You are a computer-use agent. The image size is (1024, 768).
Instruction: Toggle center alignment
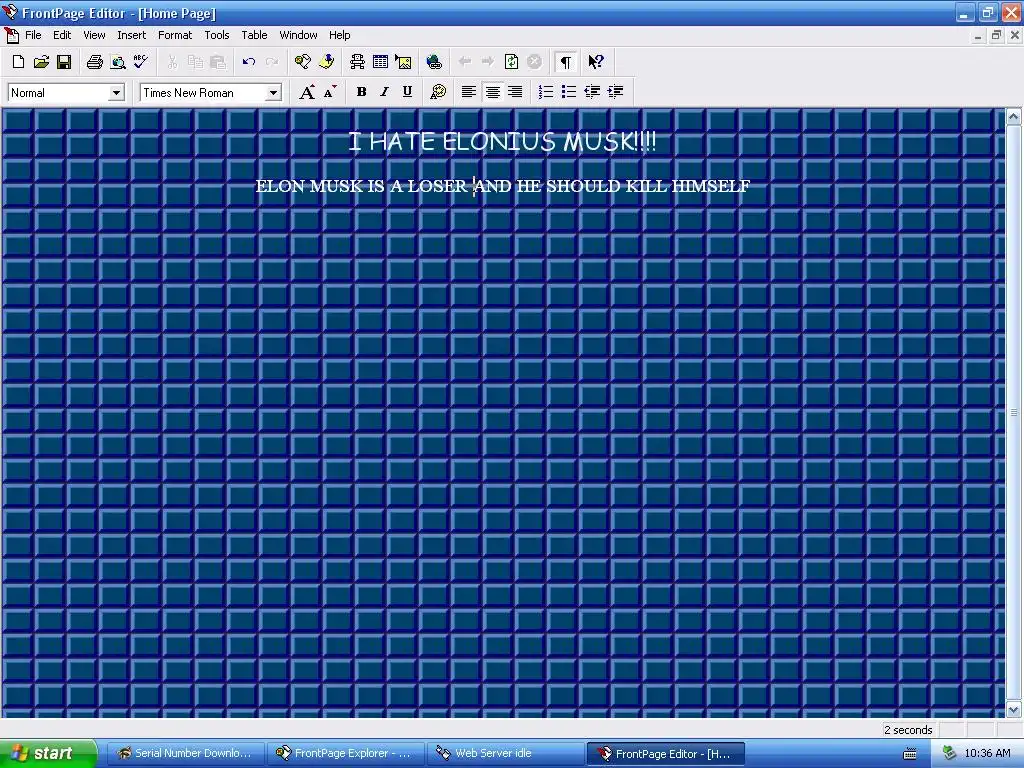[x=492, y=92]
